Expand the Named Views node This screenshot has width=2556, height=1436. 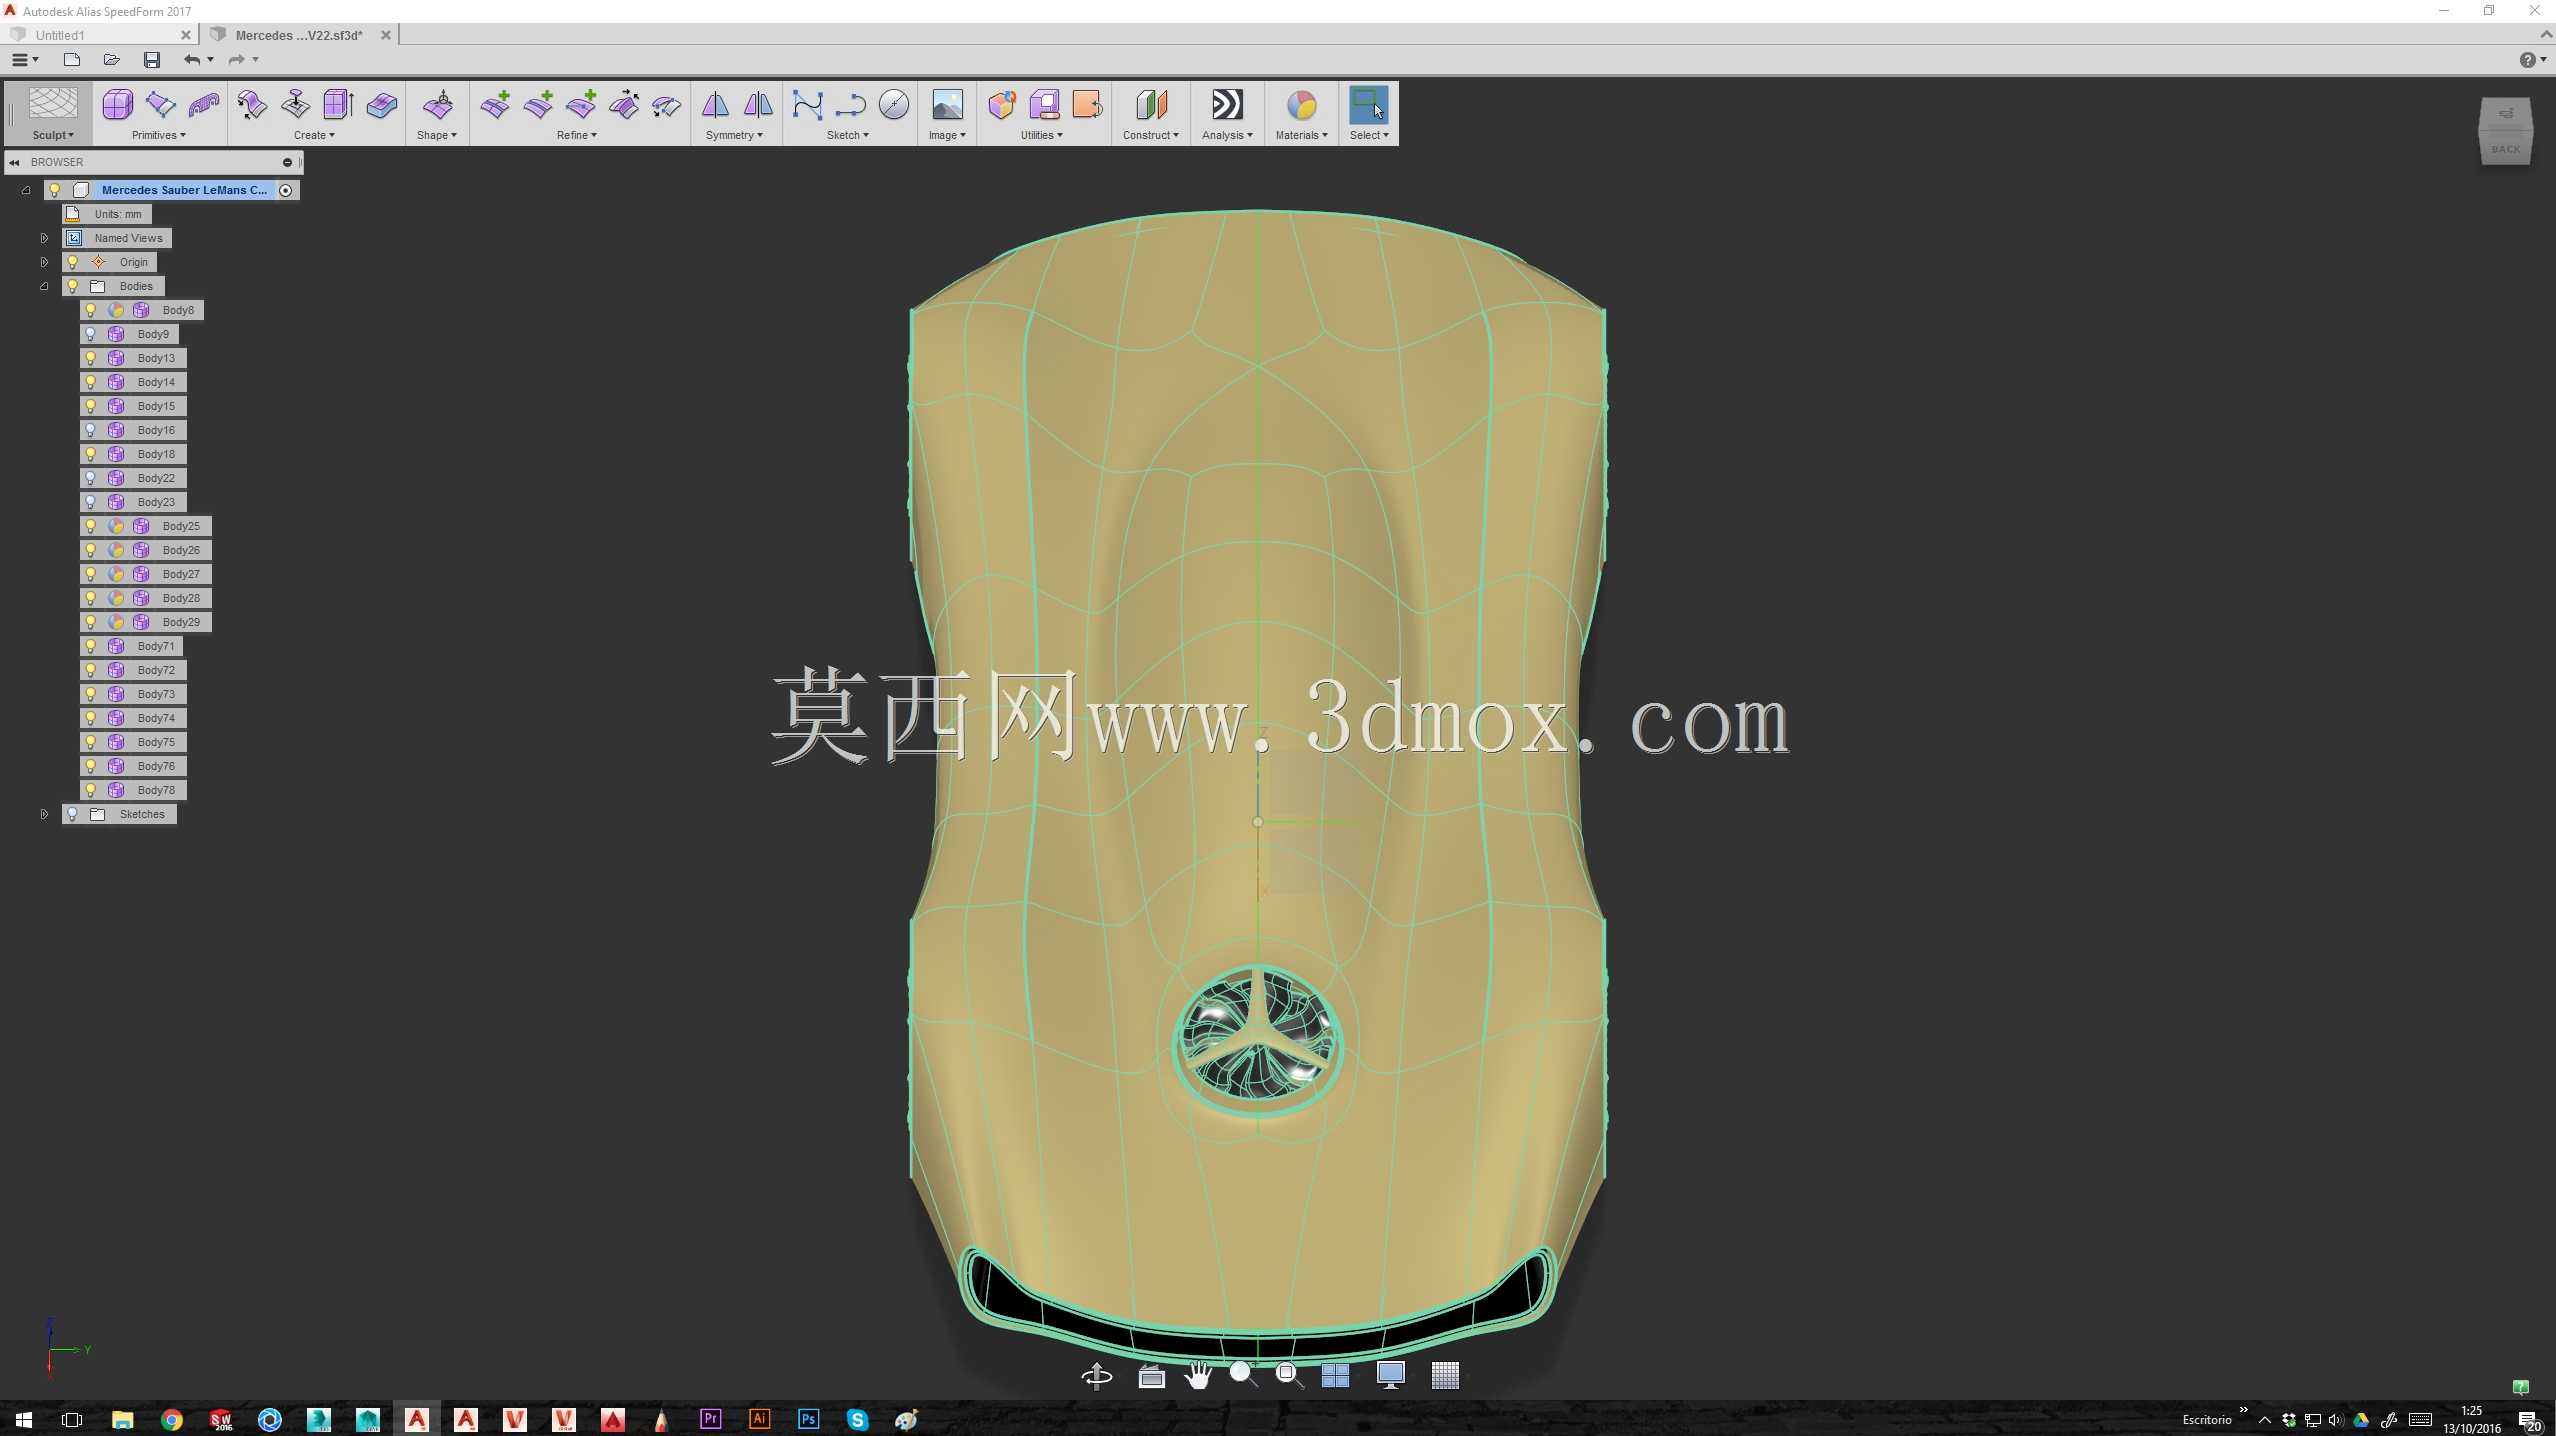pos(44,238)
